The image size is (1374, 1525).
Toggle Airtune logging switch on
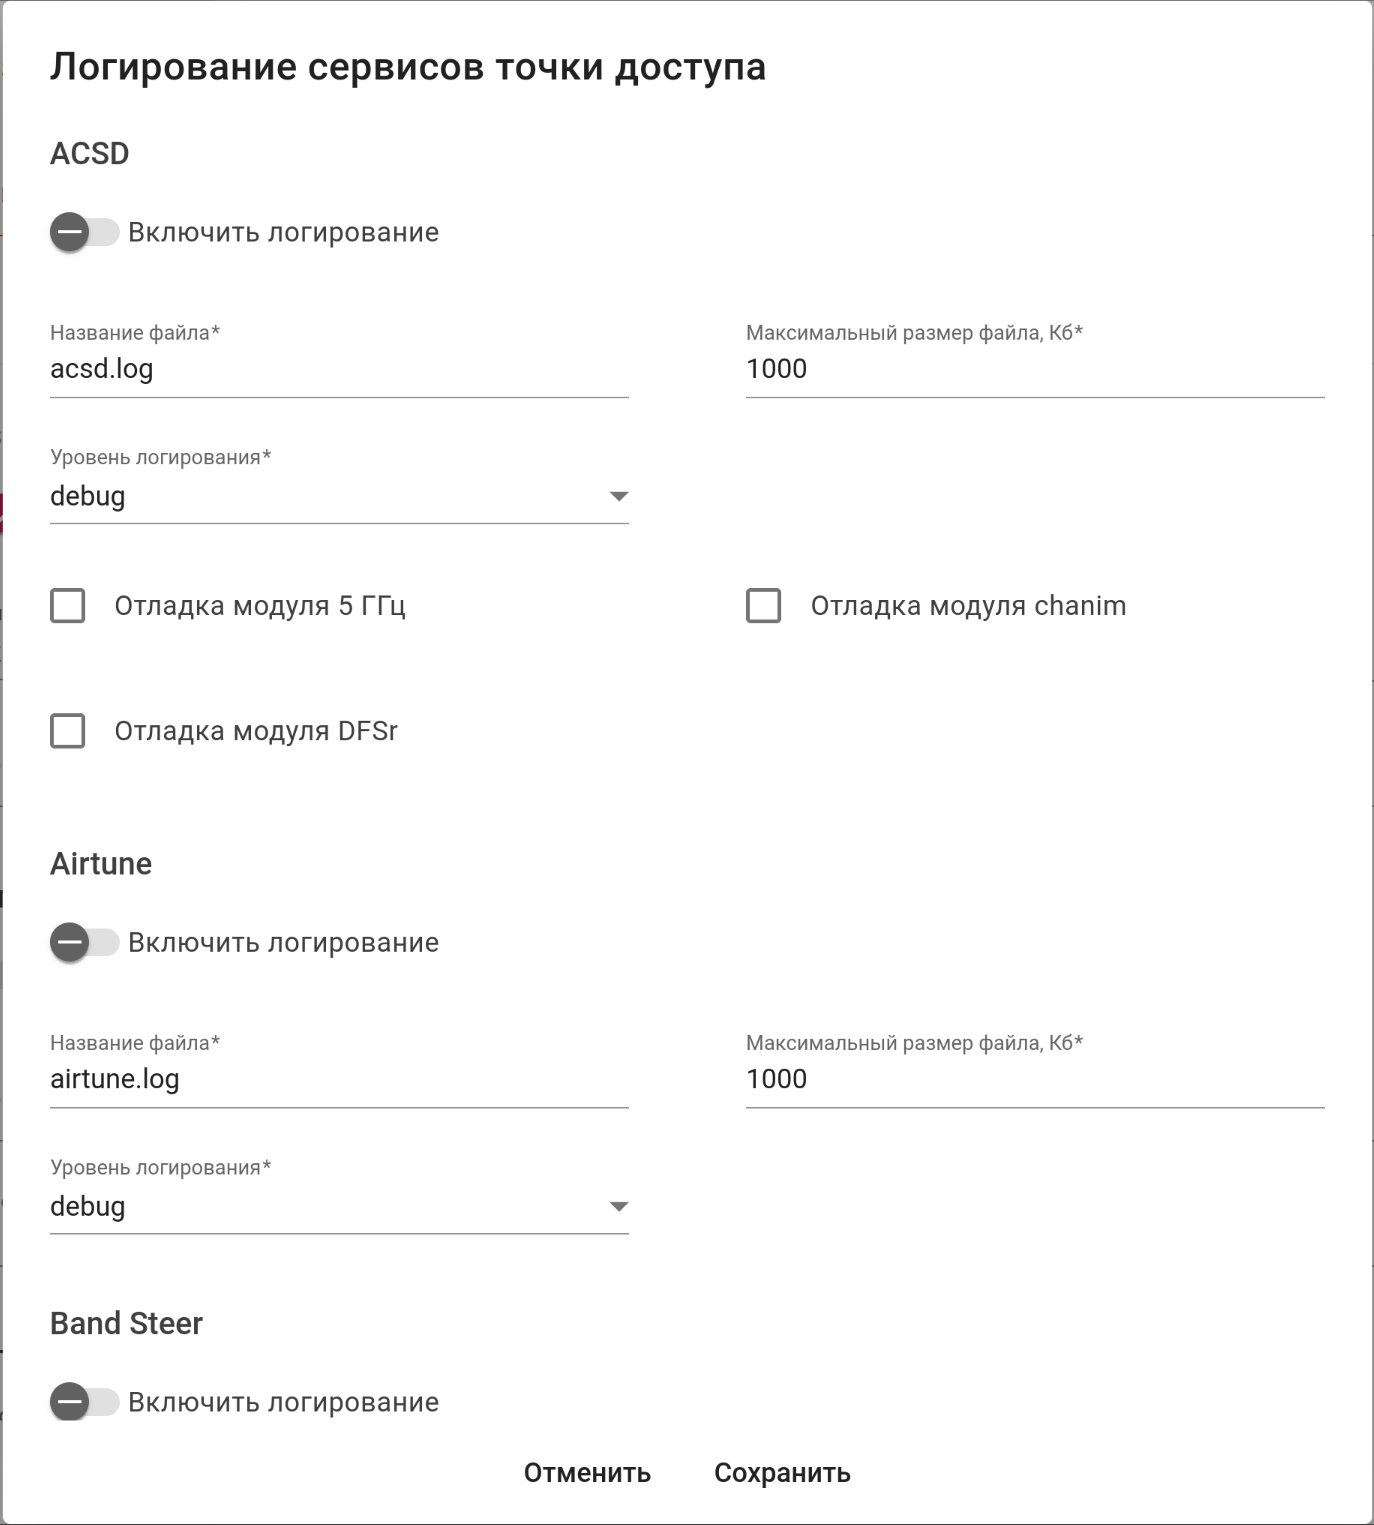tap(84, 943)
